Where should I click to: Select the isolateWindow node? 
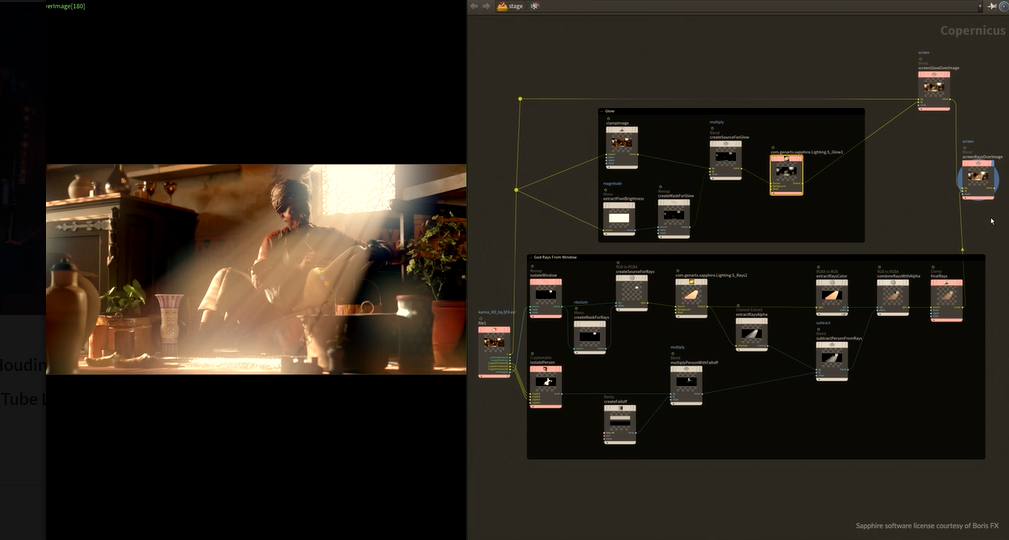point(546,298)
